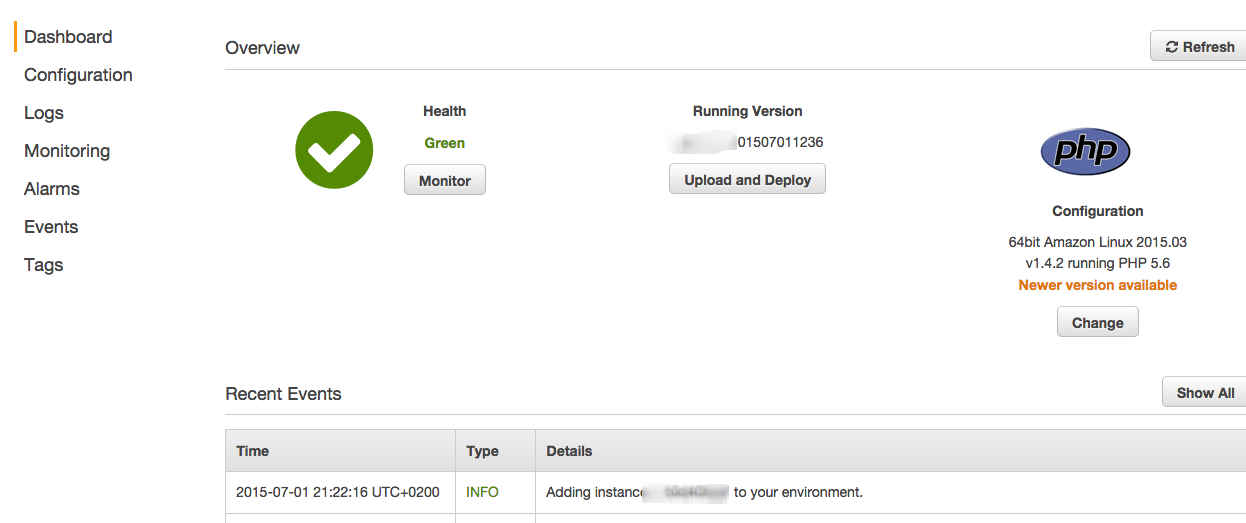The width and height of the screenshot is (1246, 523).
Task: Open Tags in the sidebar
Action: [x=44, y=265]
